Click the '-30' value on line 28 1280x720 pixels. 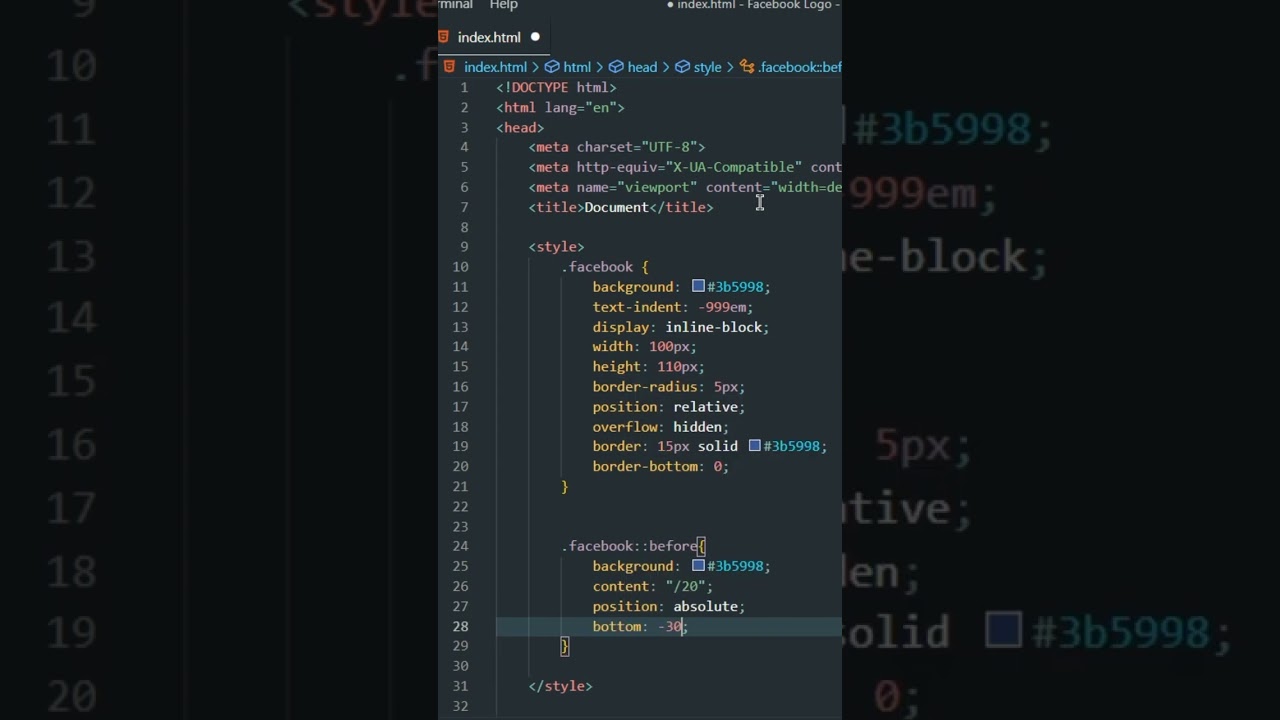click(669, 626)
